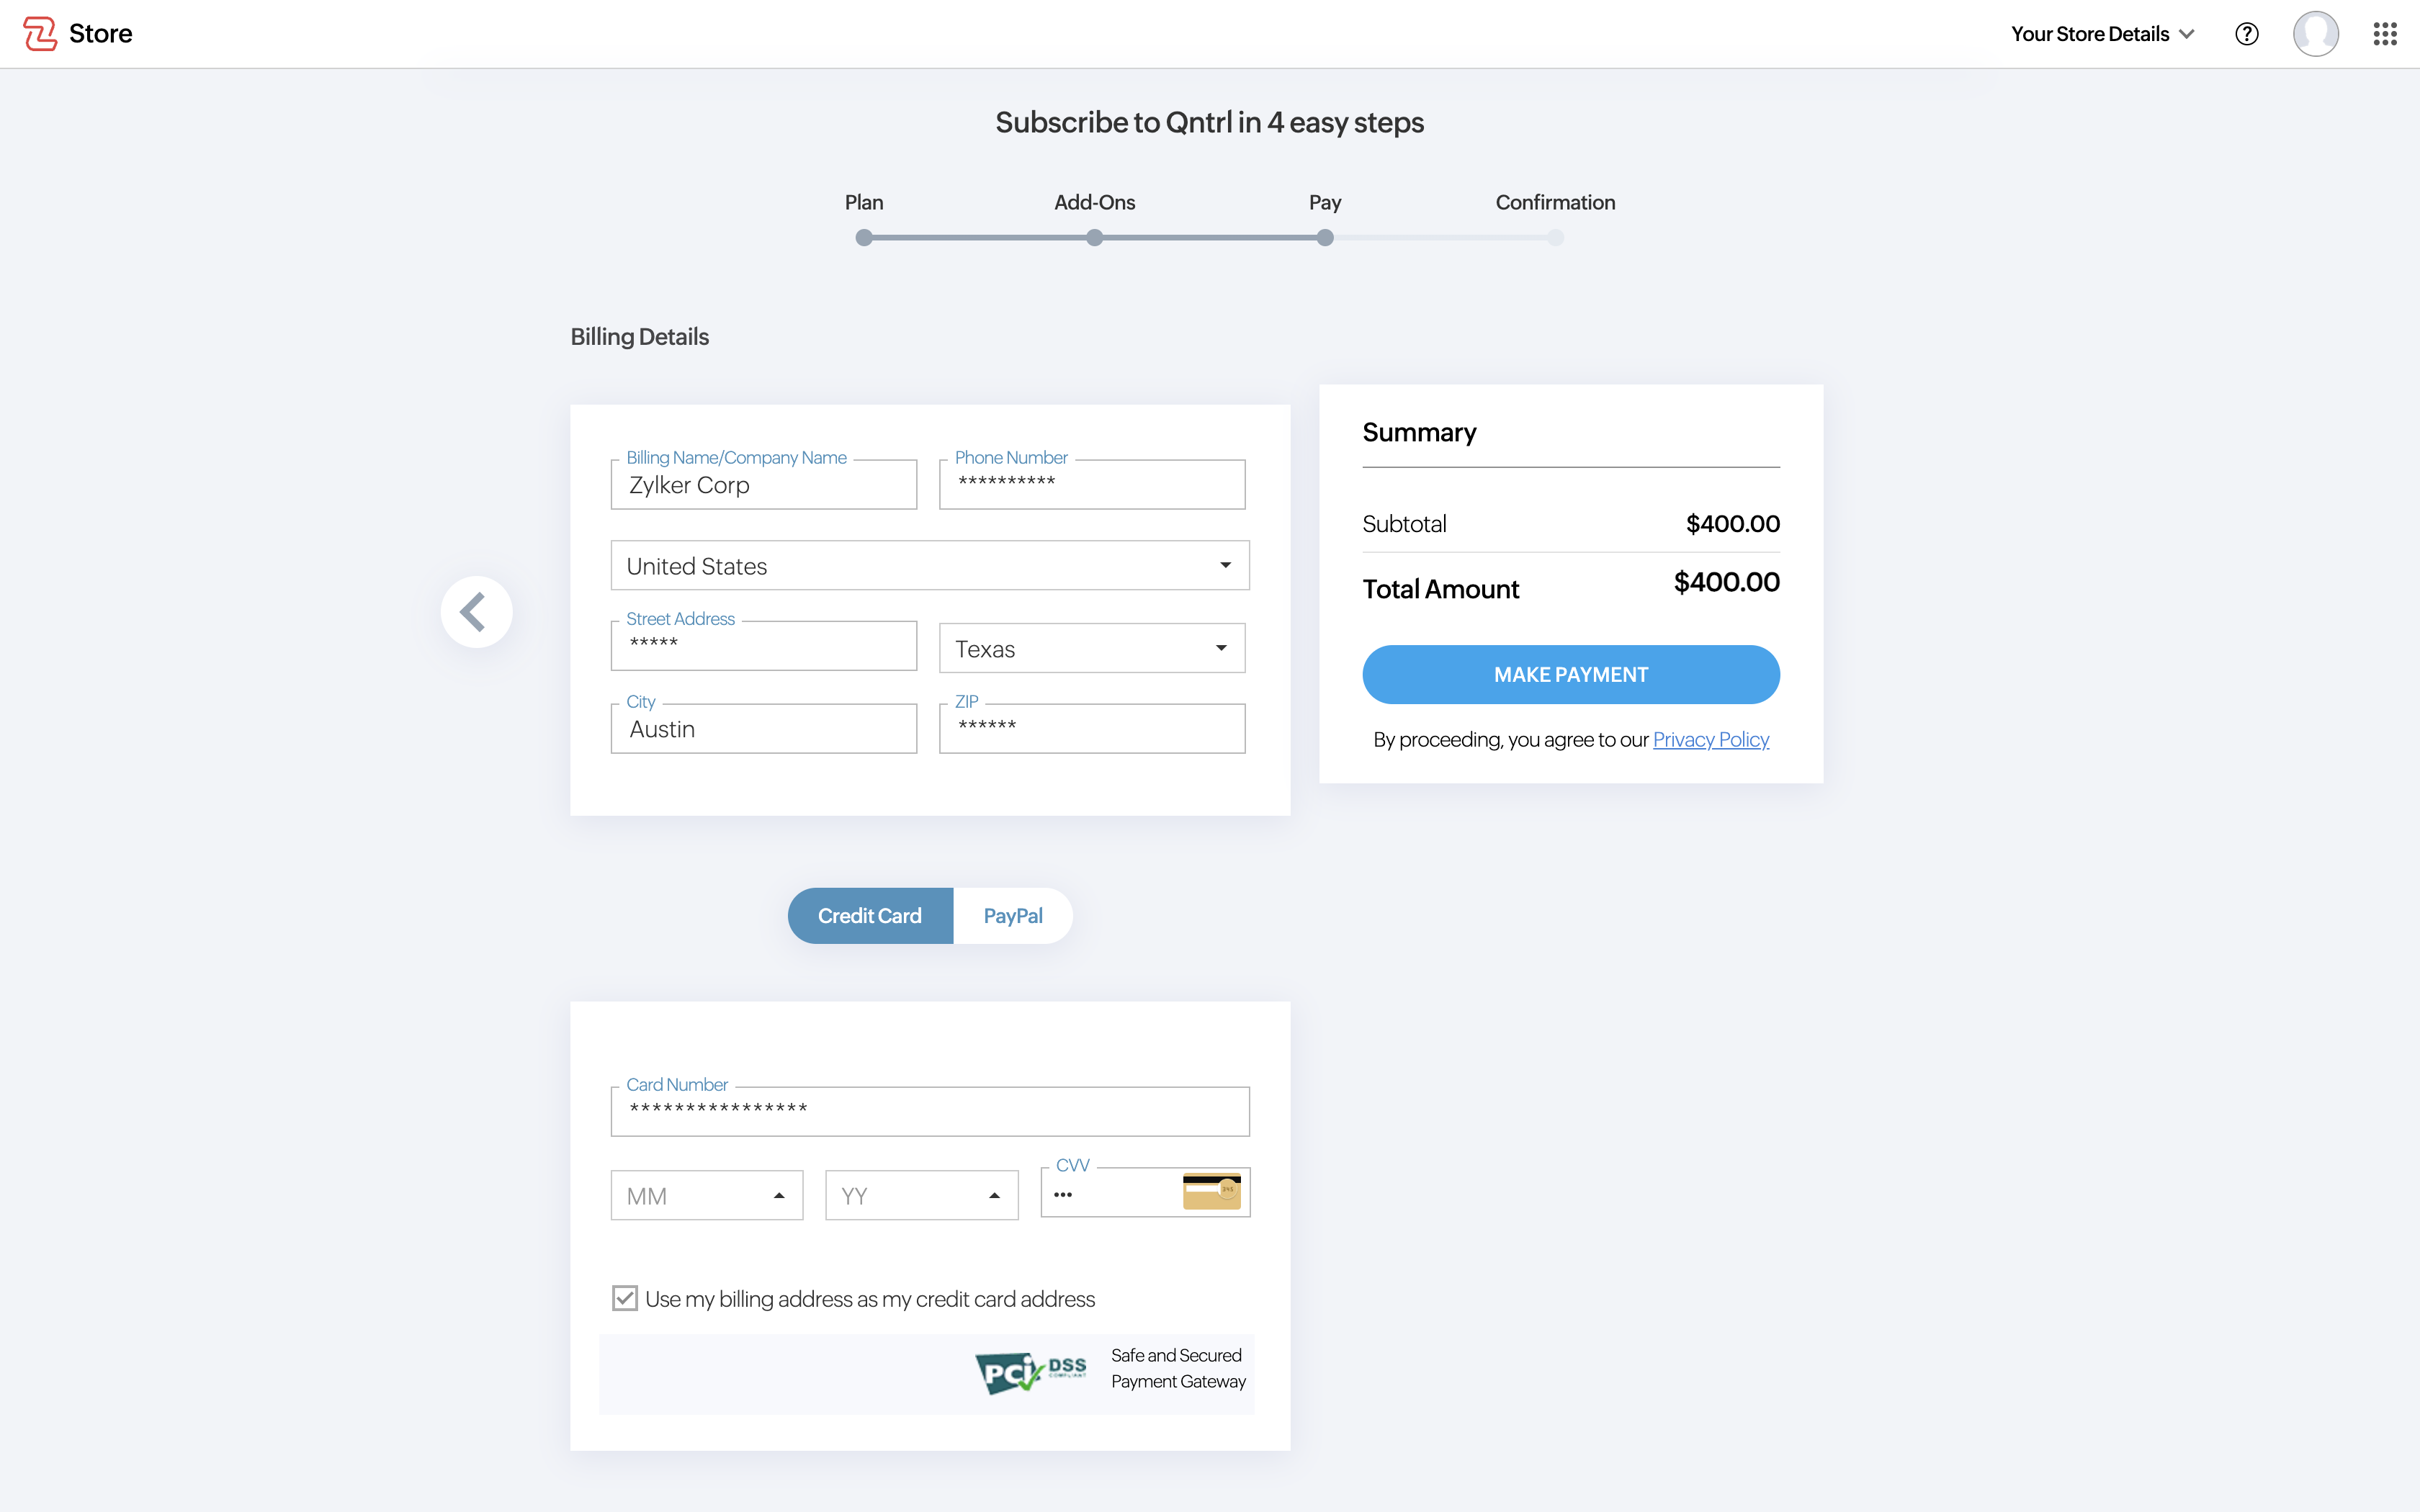The height and width of the screenshot is (1512, 2420).
Task: Switch to the PayPal payment tab
Action: click(x=1012, y=916)
